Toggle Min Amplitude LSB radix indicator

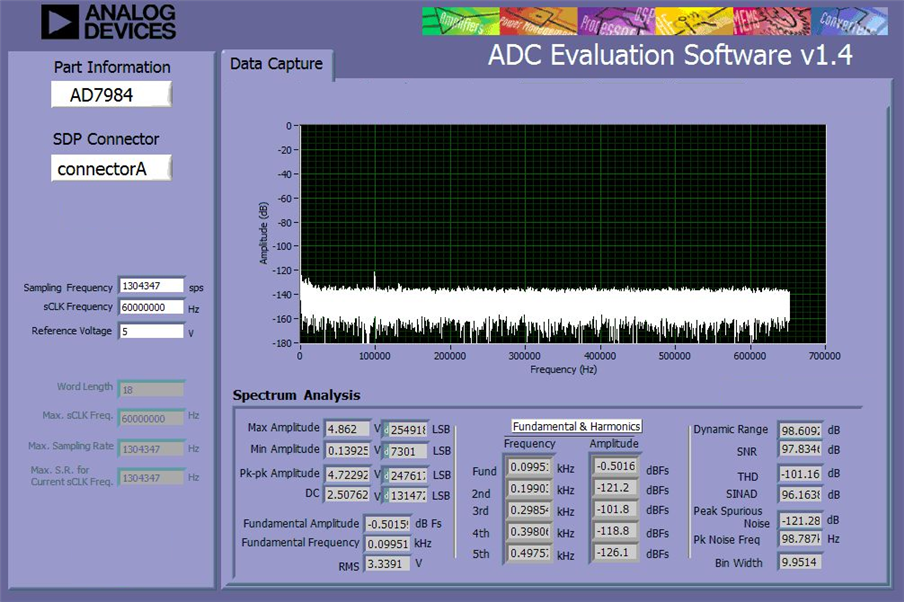click(386, 451)
